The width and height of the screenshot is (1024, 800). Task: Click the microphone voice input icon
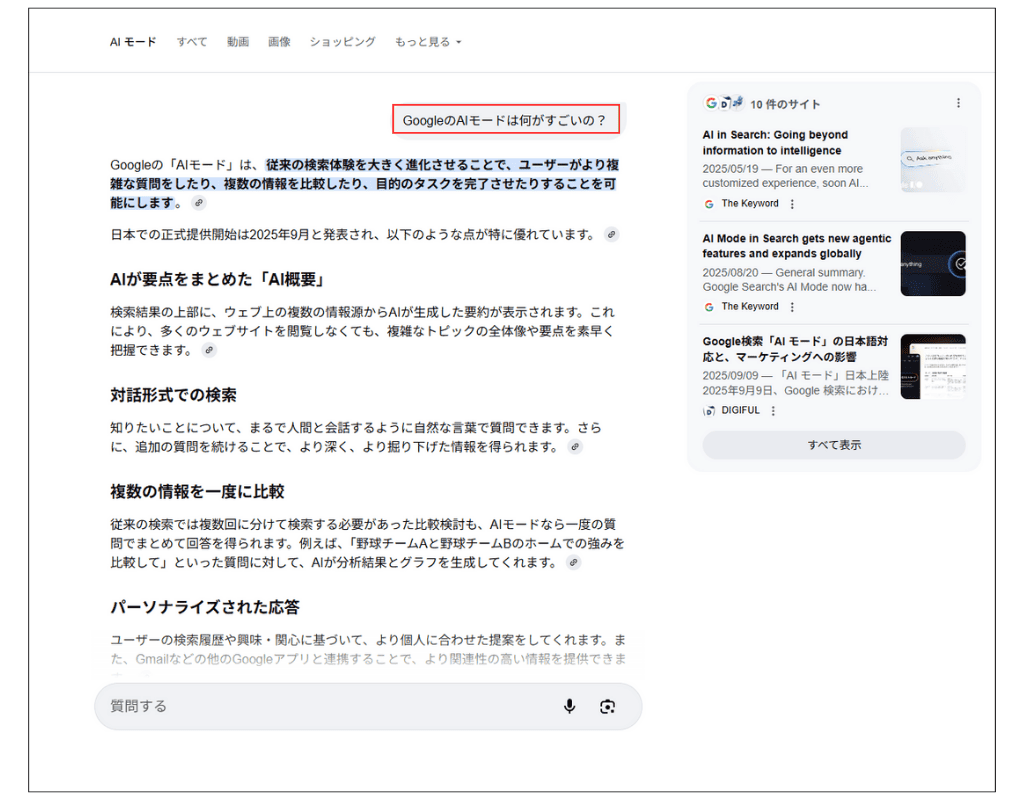569,706
